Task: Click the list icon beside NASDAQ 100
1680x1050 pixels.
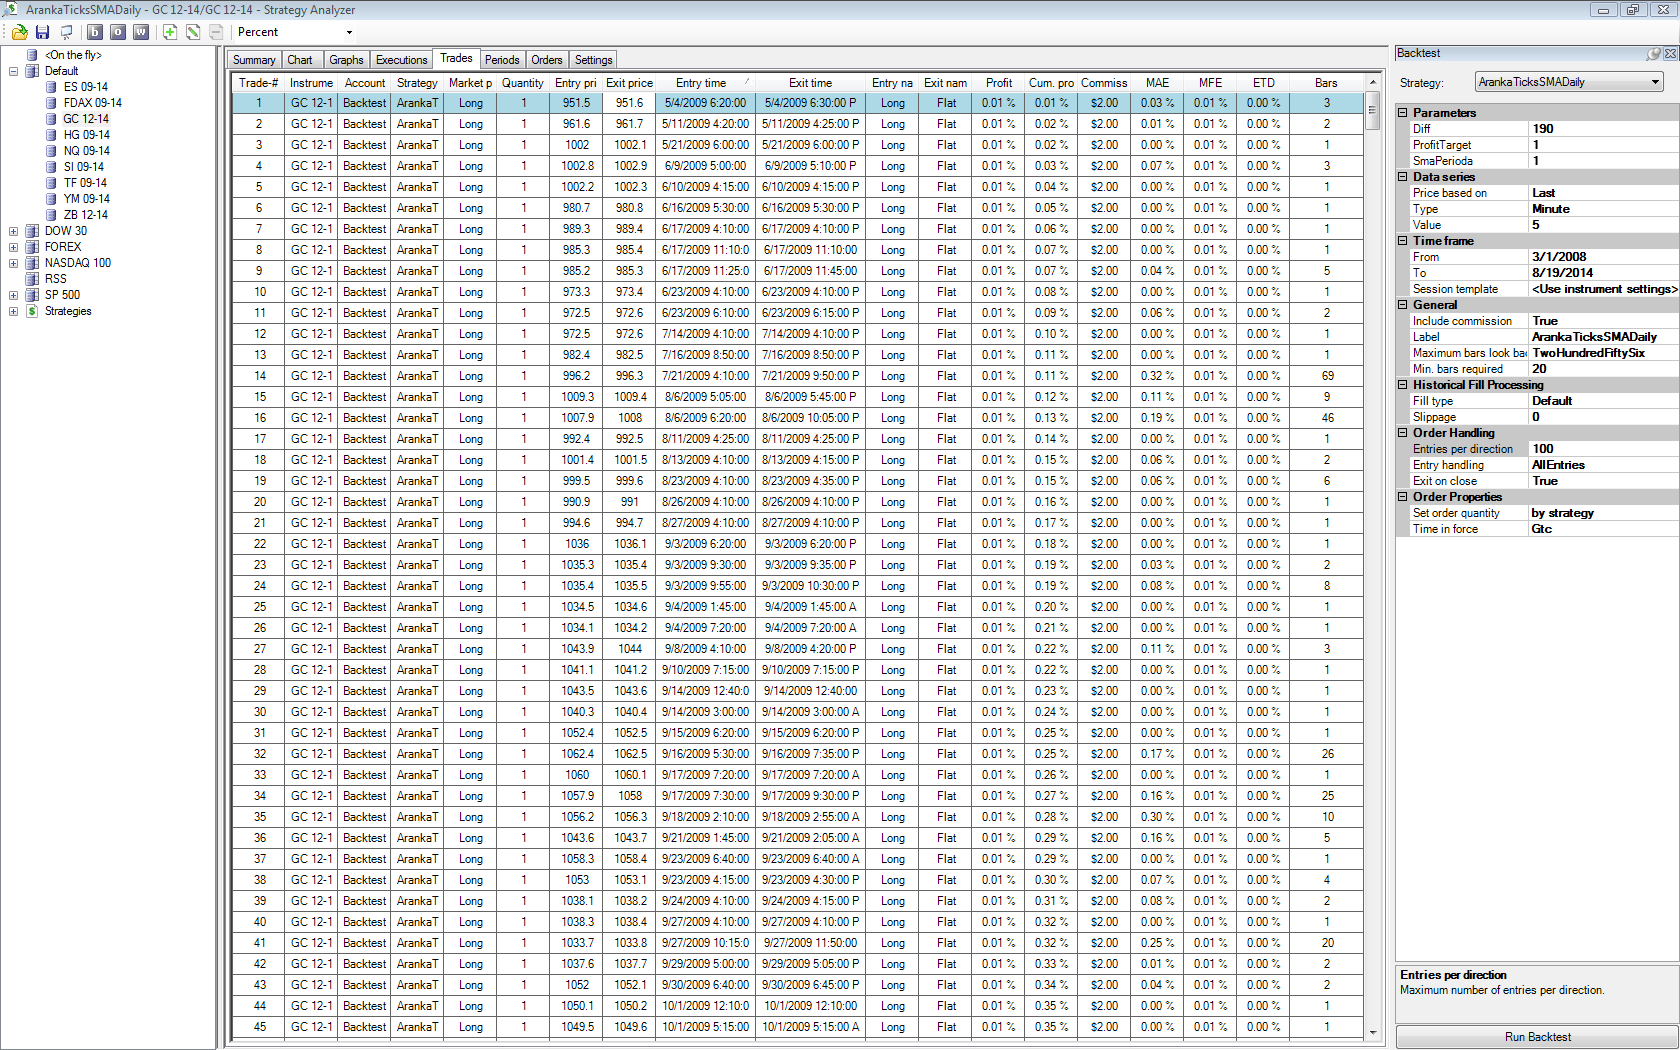Action: pyautogui.click(x=32, y=263)
